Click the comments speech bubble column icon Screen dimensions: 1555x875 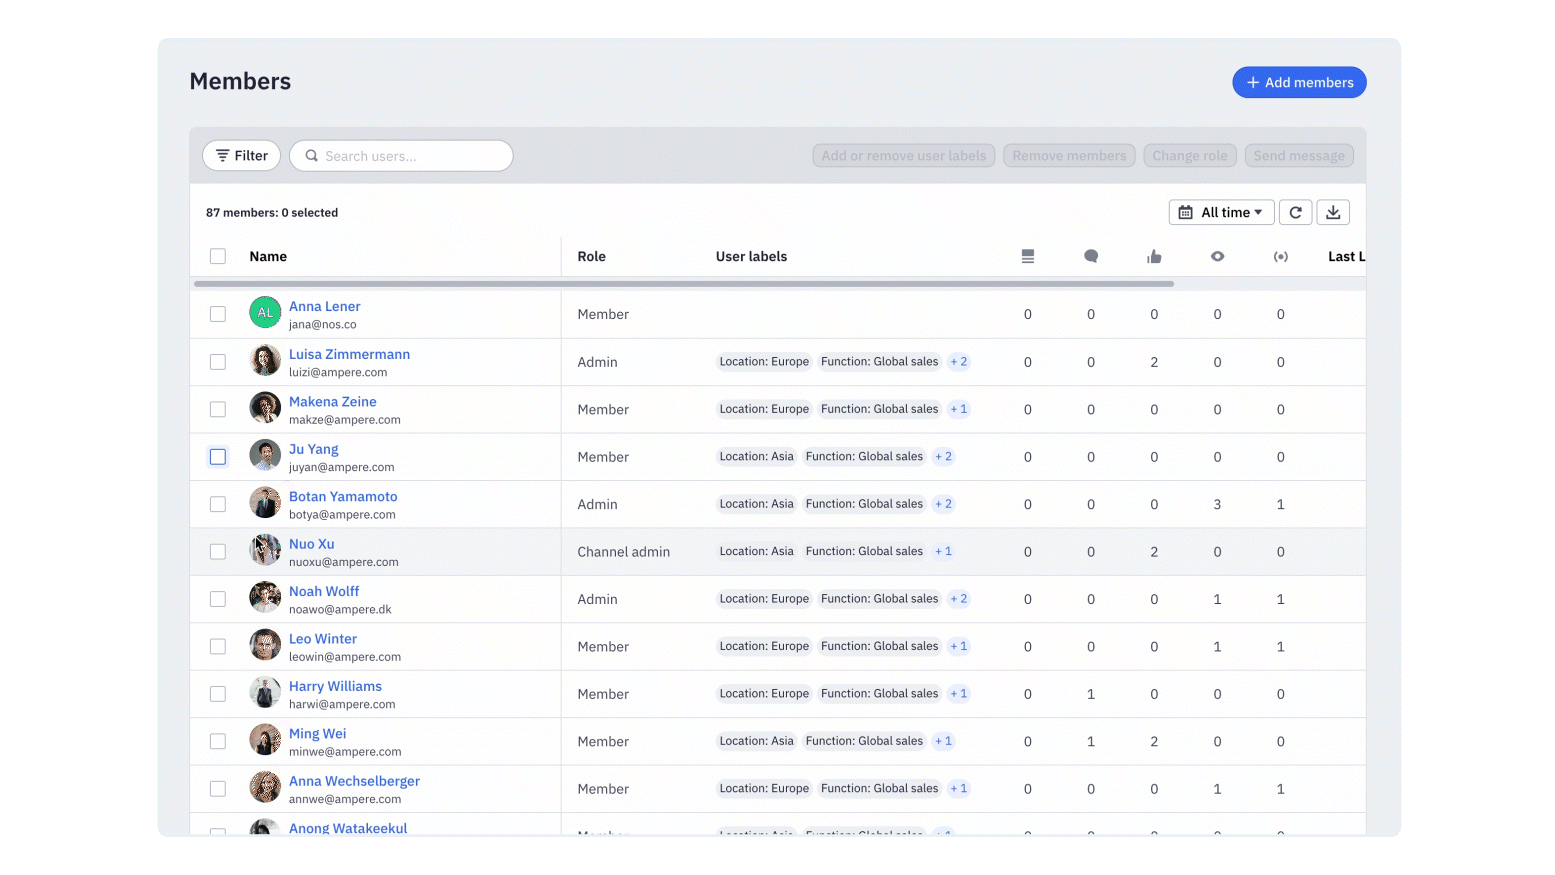point(1091,257)
